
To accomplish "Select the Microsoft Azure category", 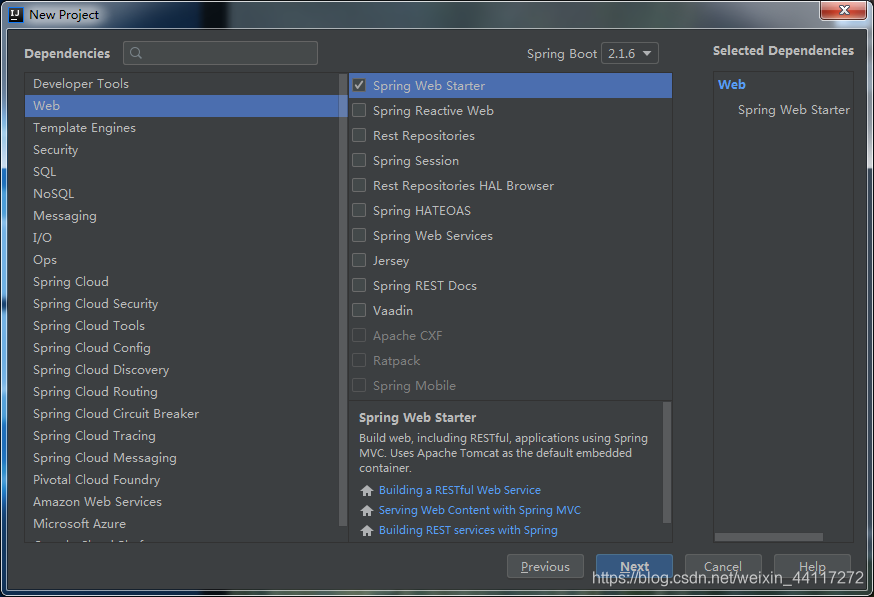I will [x=182, y=524].
